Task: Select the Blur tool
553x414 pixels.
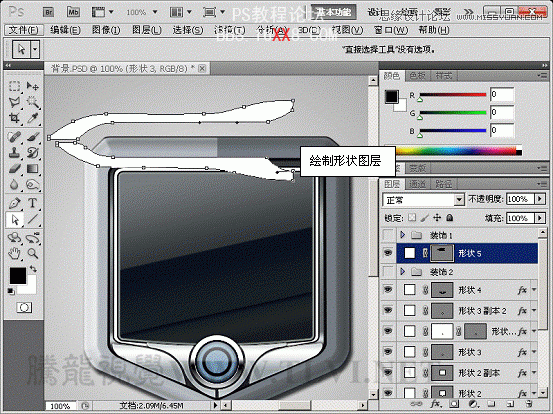Action: (14, 185)
